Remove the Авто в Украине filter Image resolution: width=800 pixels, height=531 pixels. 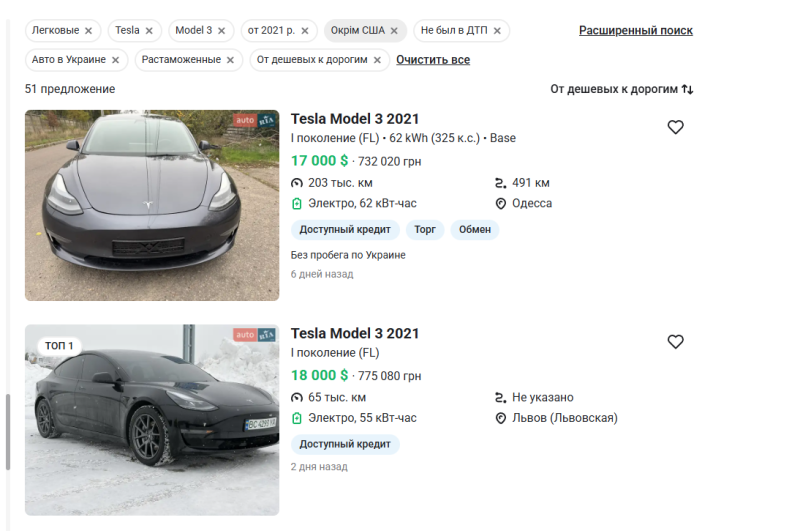(115, 60)
